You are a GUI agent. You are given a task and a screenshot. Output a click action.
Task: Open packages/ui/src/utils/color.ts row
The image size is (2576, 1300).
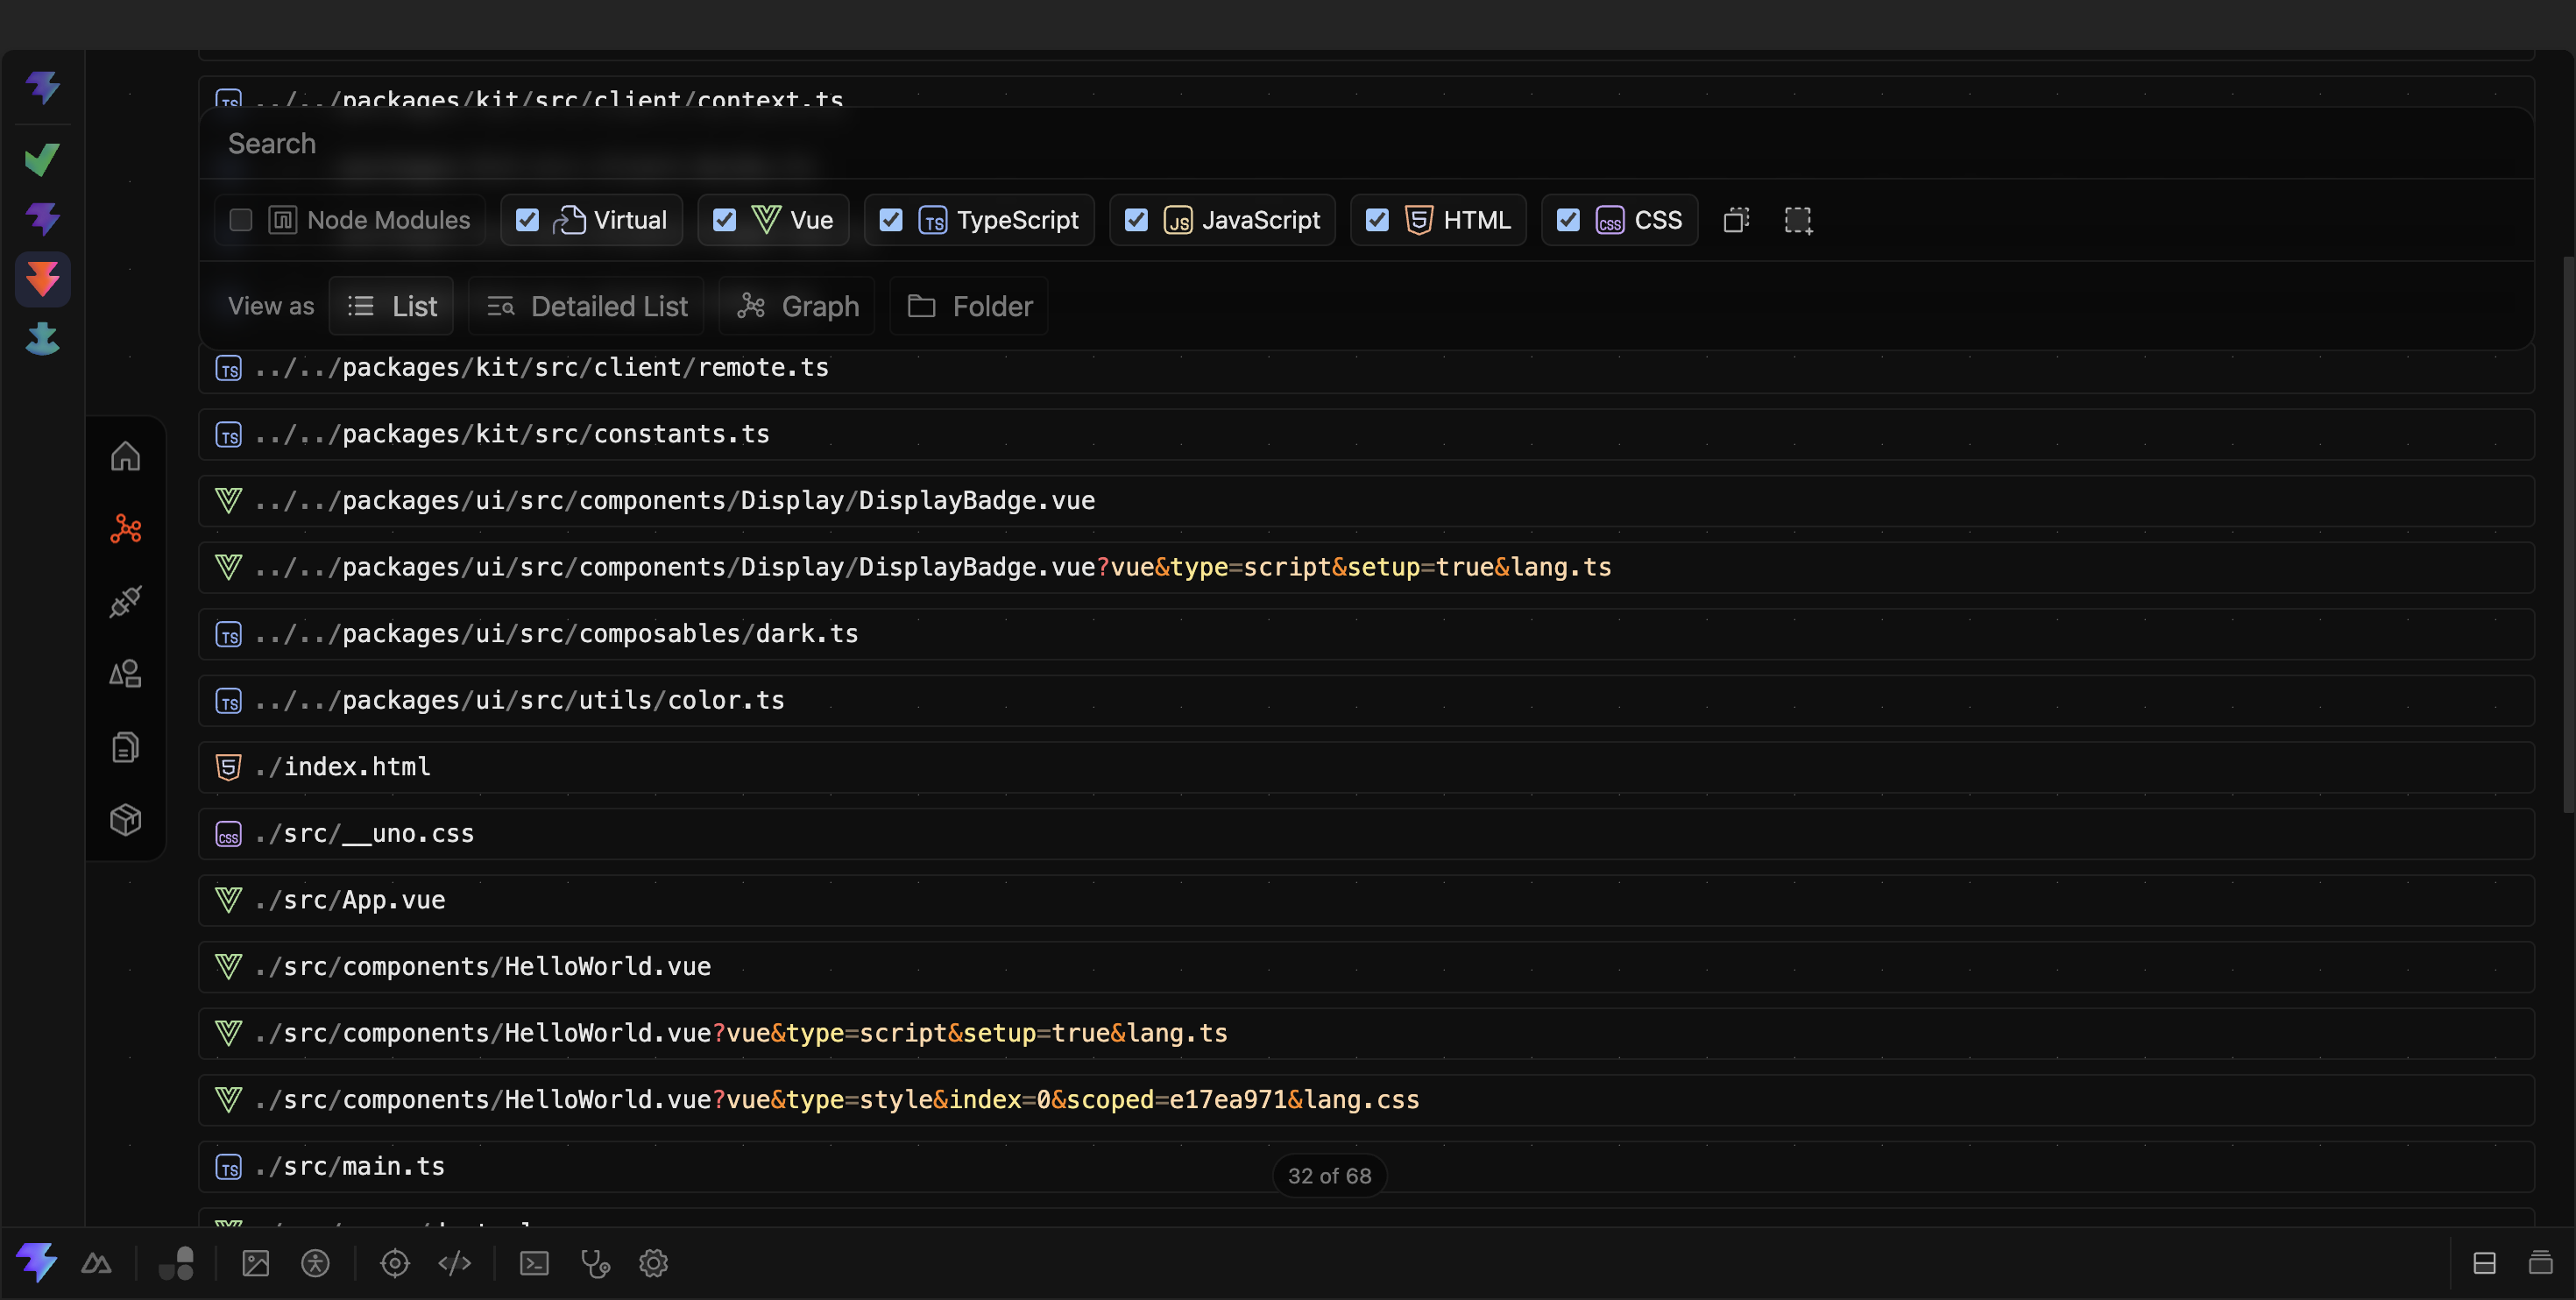tap(1366, 701)
